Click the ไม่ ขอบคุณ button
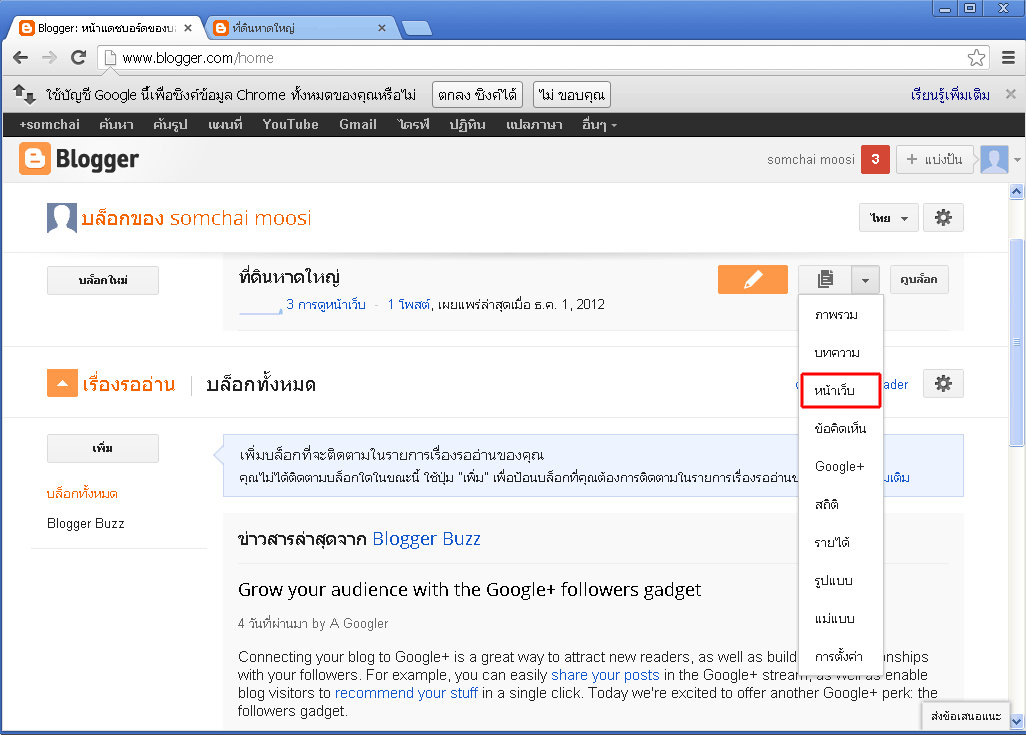 point(572,95)
